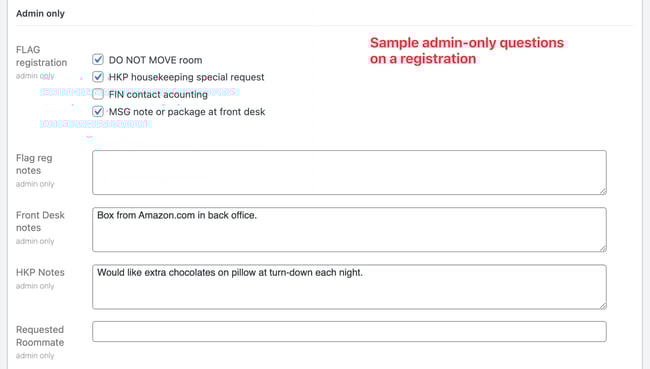Uncheck HKP housekeeping special request checkbox

point(98,77)
